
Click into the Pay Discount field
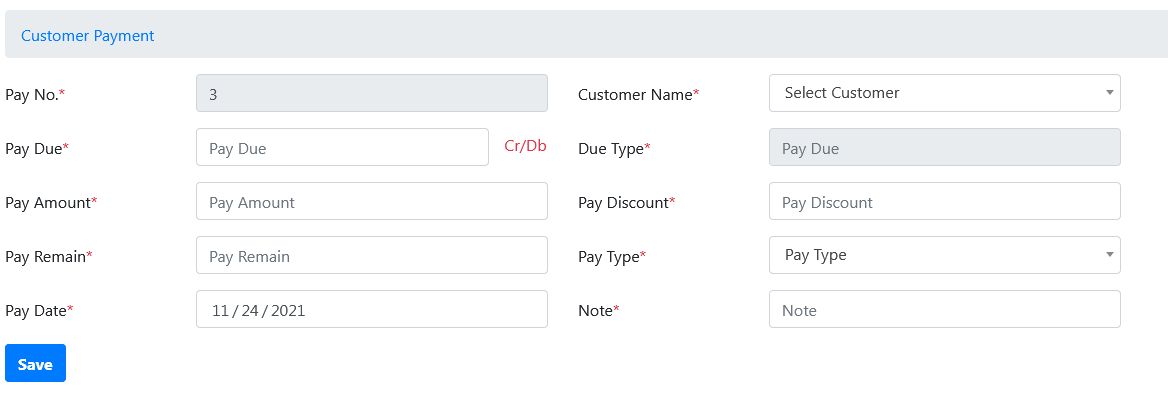944,202
